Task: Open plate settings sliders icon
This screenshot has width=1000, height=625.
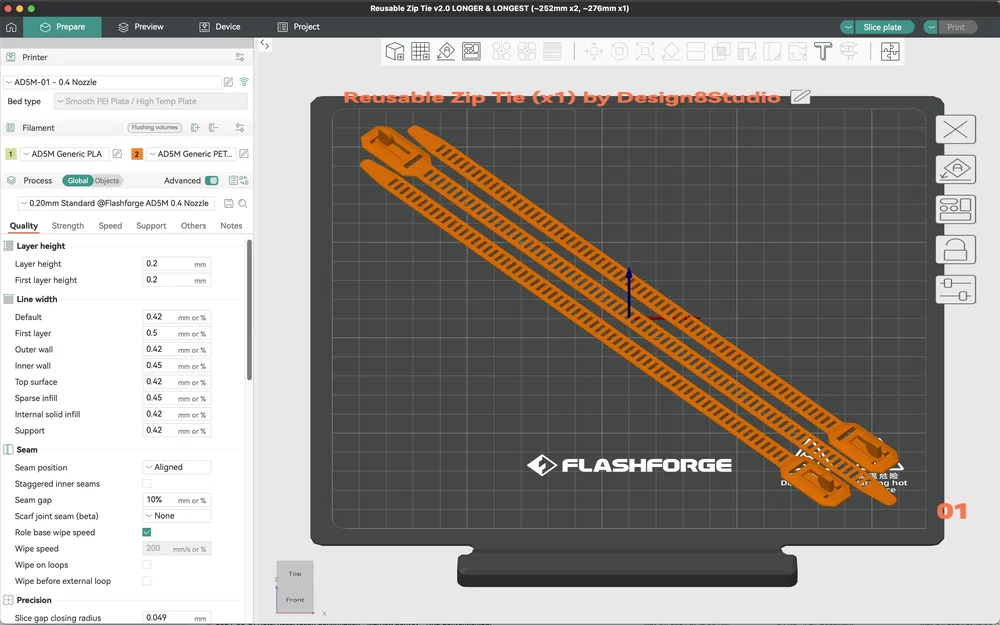Action: point(955,290)
